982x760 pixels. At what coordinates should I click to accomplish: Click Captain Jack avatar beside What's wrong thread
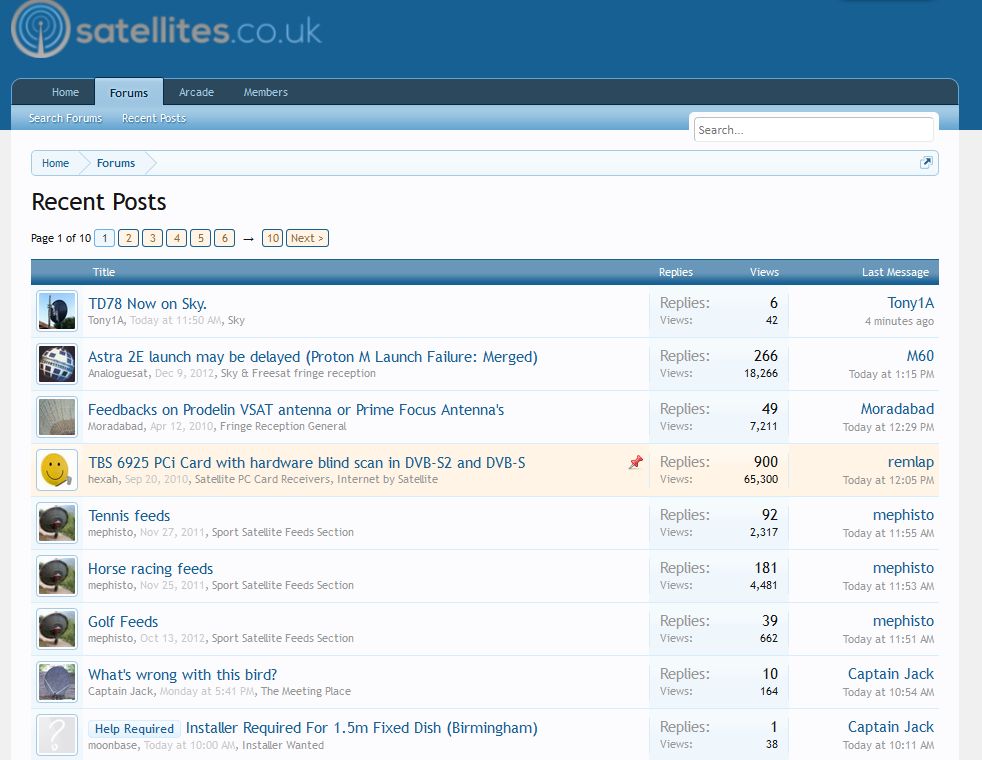57,682
